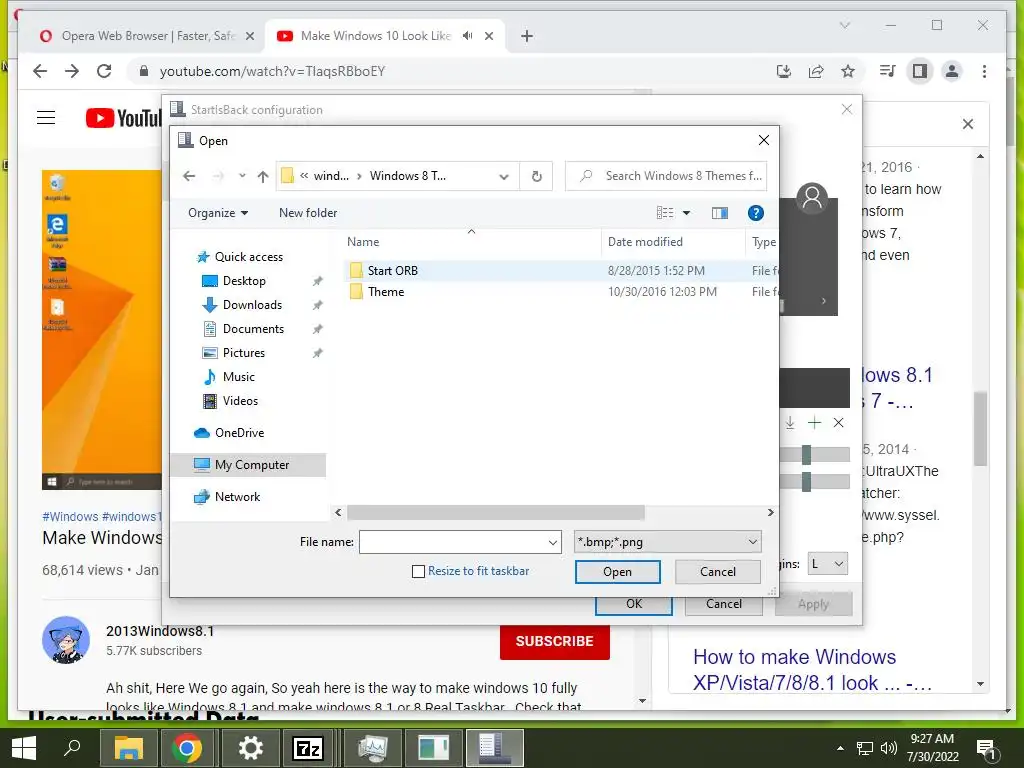Open 7-Zip from the taskbar
Viewport: 1024px width, 768px height.
click(308, 748)
